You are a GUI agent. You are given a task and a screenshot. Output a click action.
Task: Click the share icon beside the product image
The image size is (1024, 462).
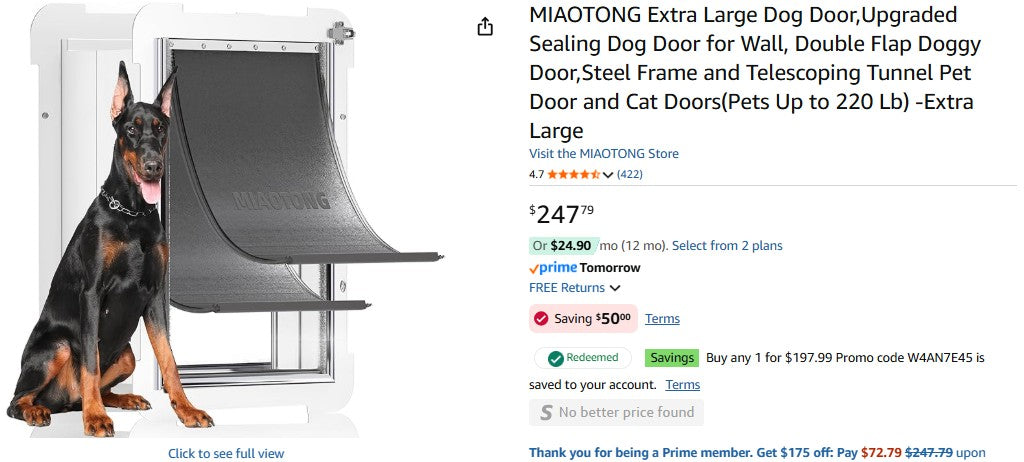tap(485, 27)
